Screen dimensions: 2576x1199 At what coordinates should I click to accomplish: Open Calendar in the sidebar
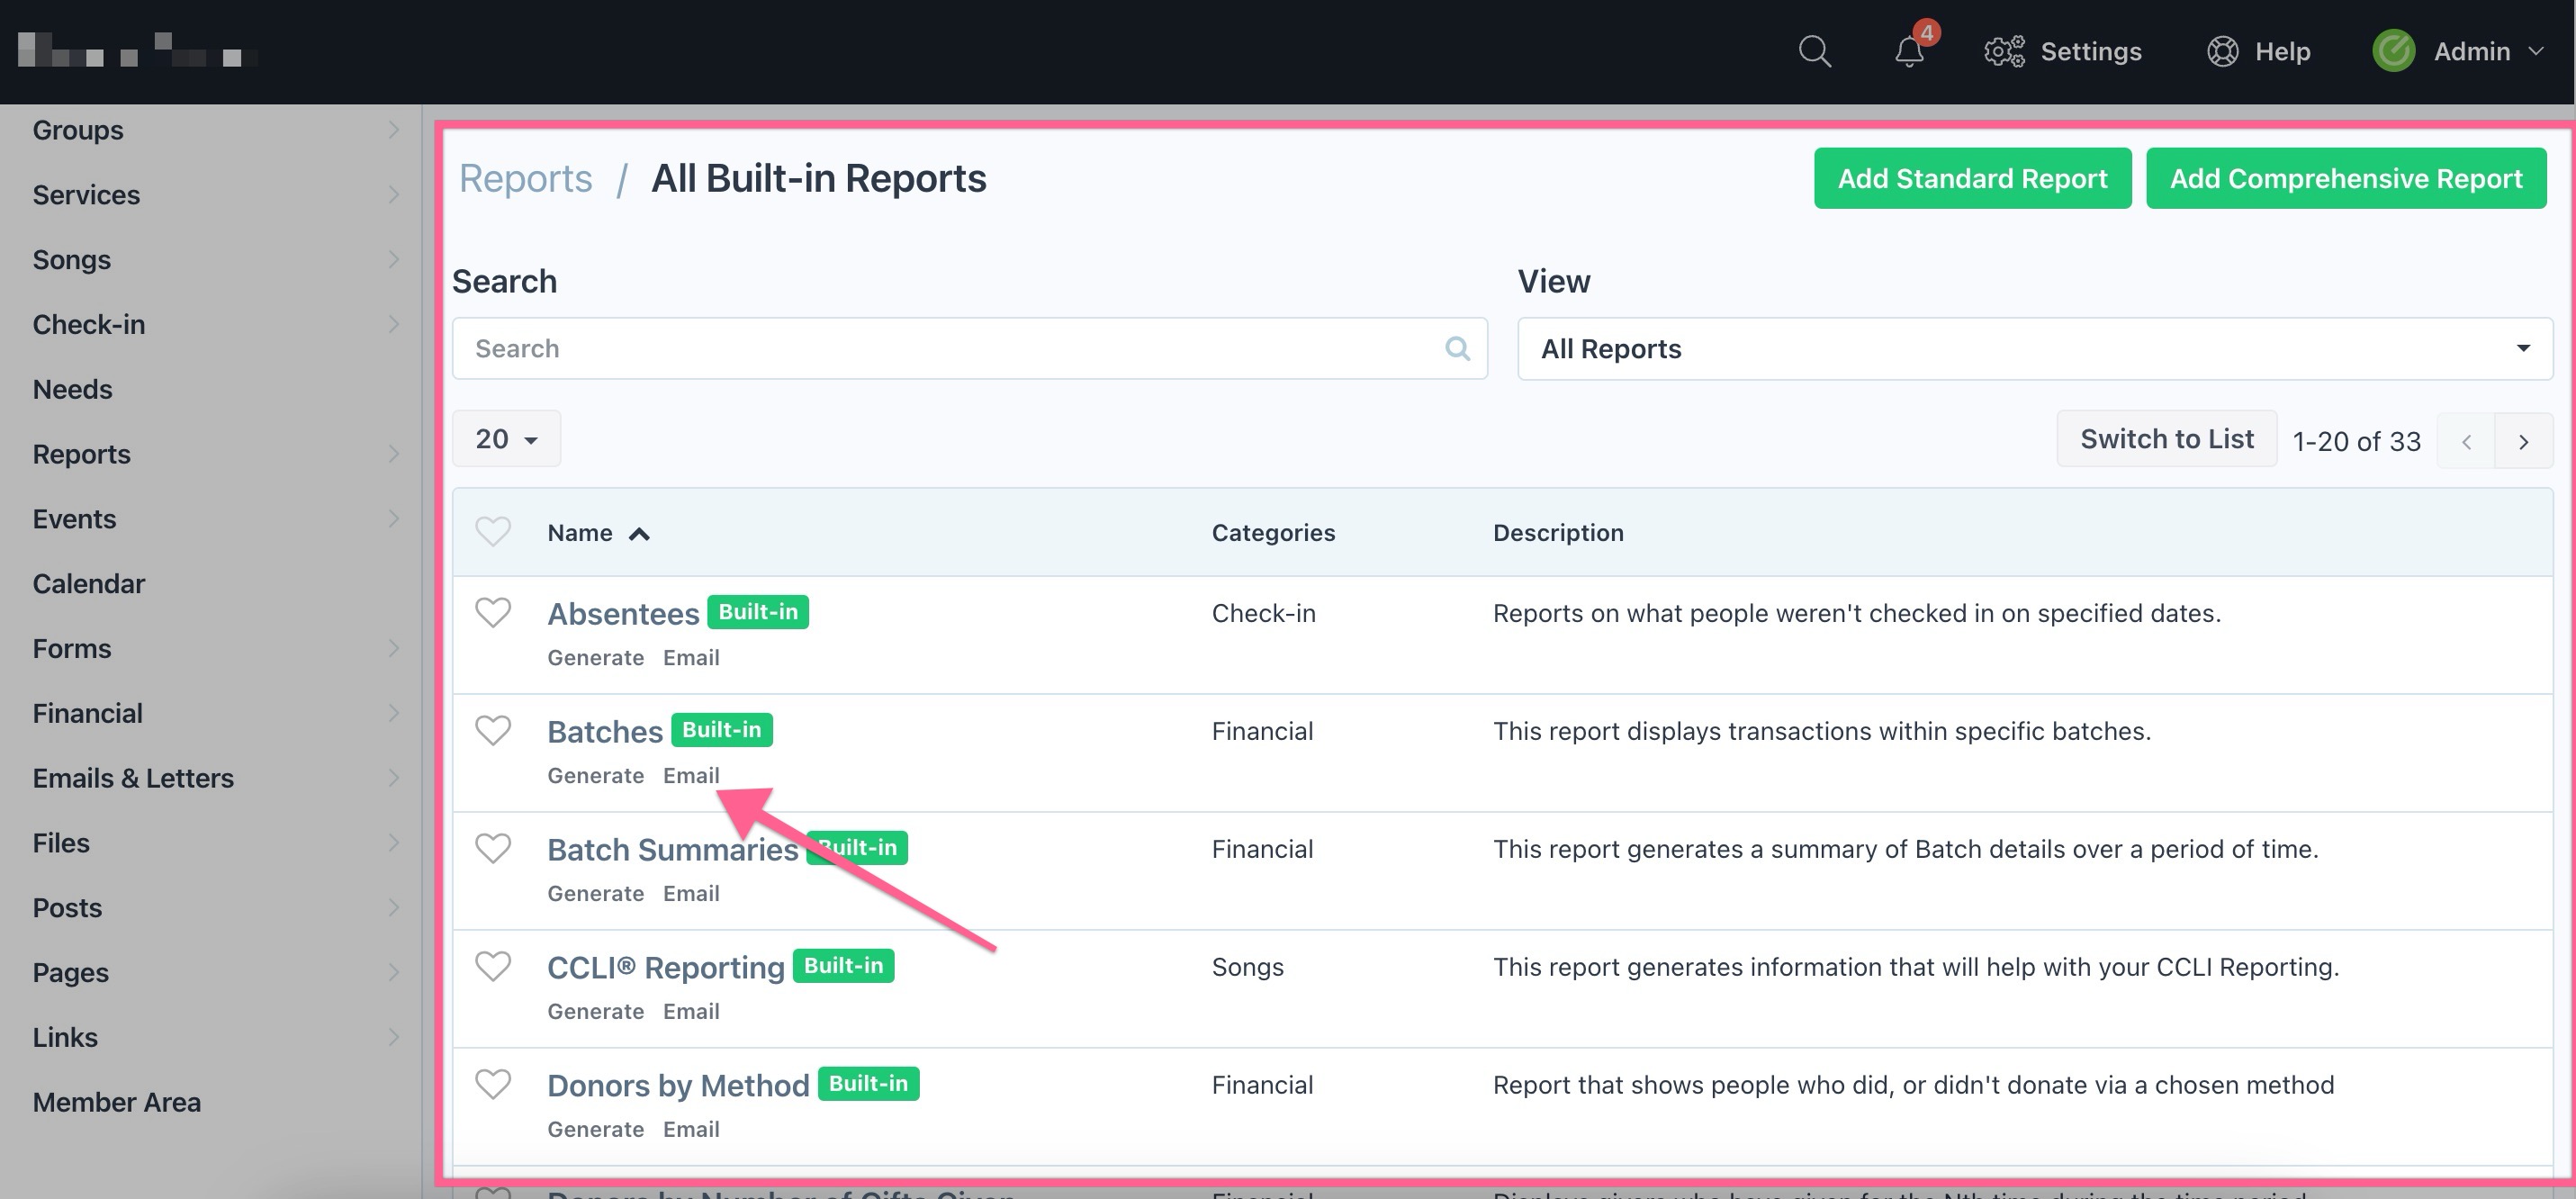pos(88,583)
